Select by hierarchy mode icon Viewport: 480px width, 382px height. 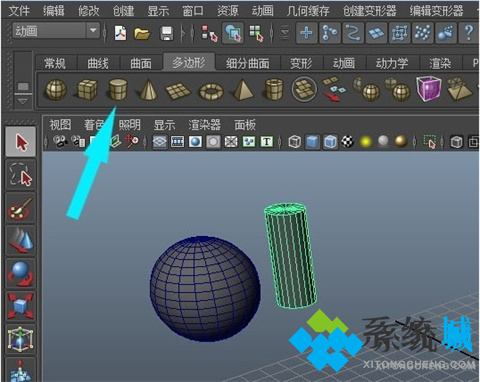209,33
